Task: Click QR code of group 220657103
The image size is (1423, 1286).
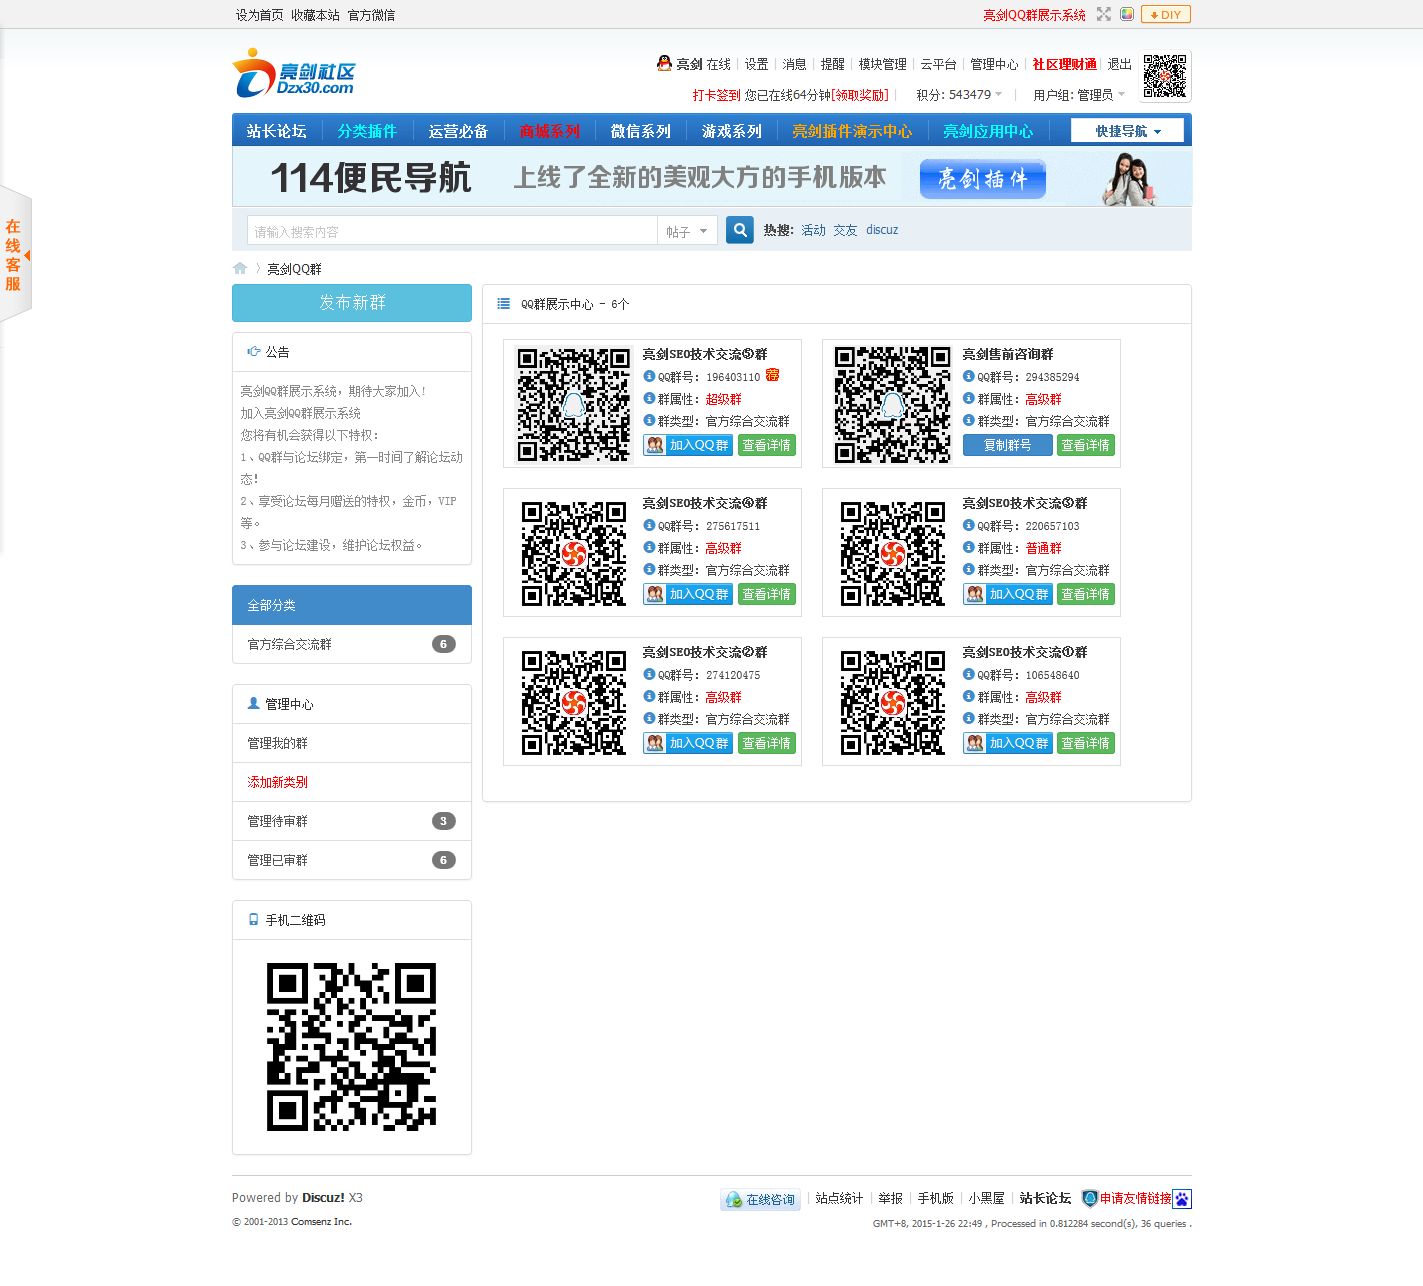Action: pyautogui.click(x=892, y=553)
